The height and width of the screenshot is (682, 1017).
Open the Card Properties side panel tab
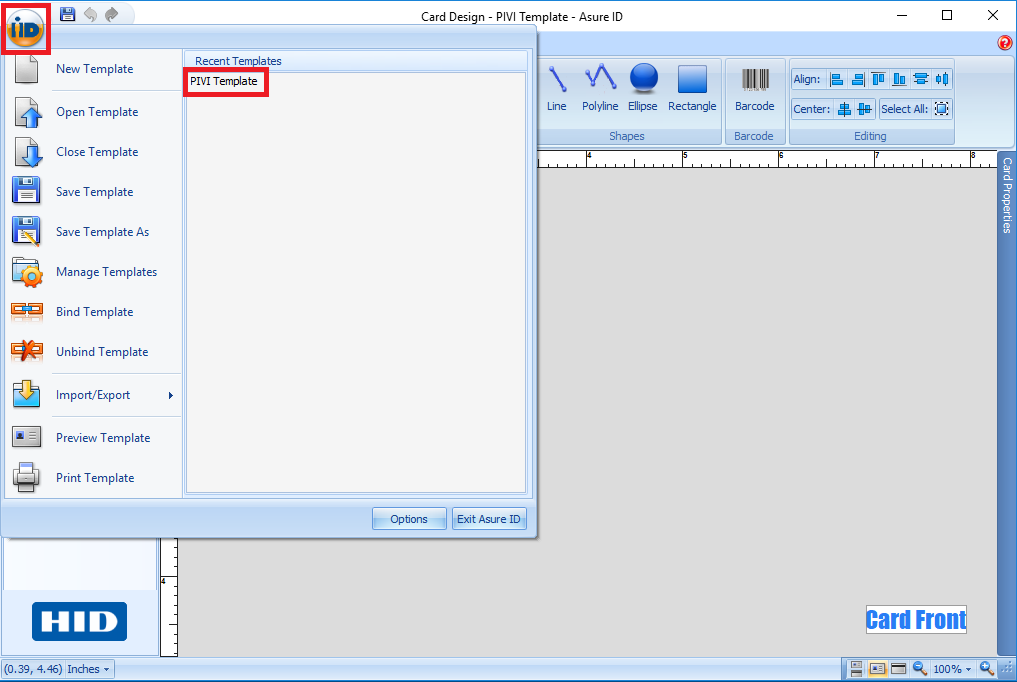(1007, 194)
